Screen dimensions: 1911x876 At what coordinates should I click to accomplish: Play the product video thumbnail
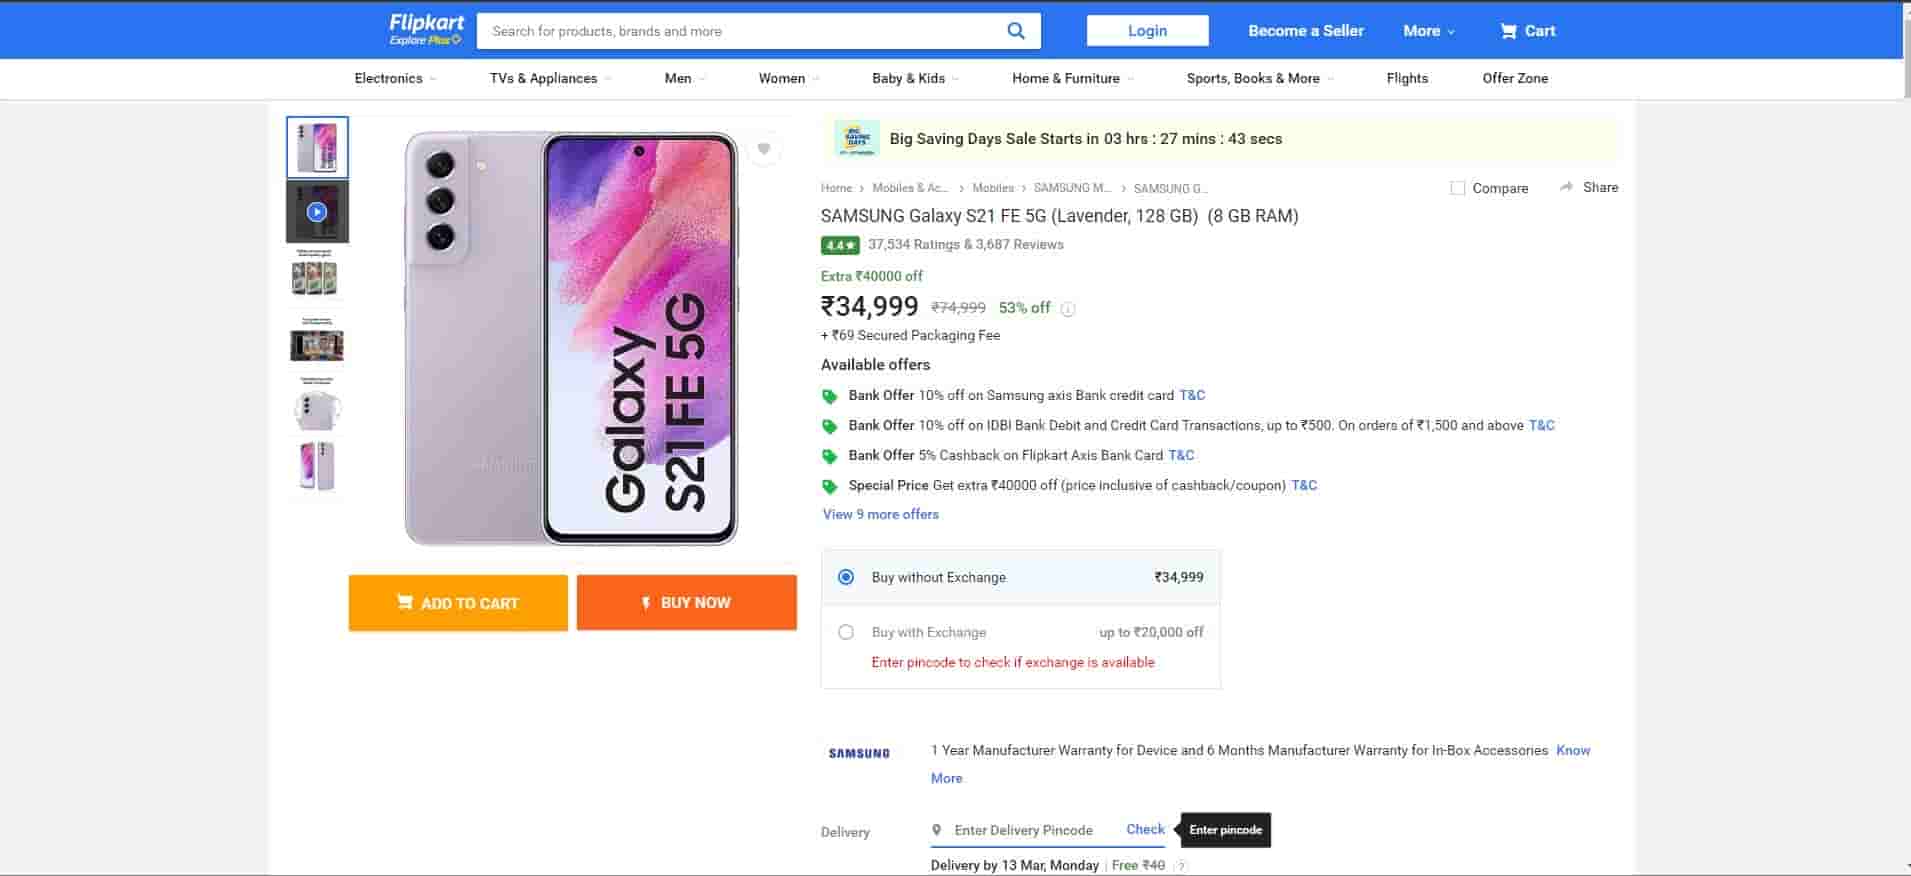tap(317, 212)
